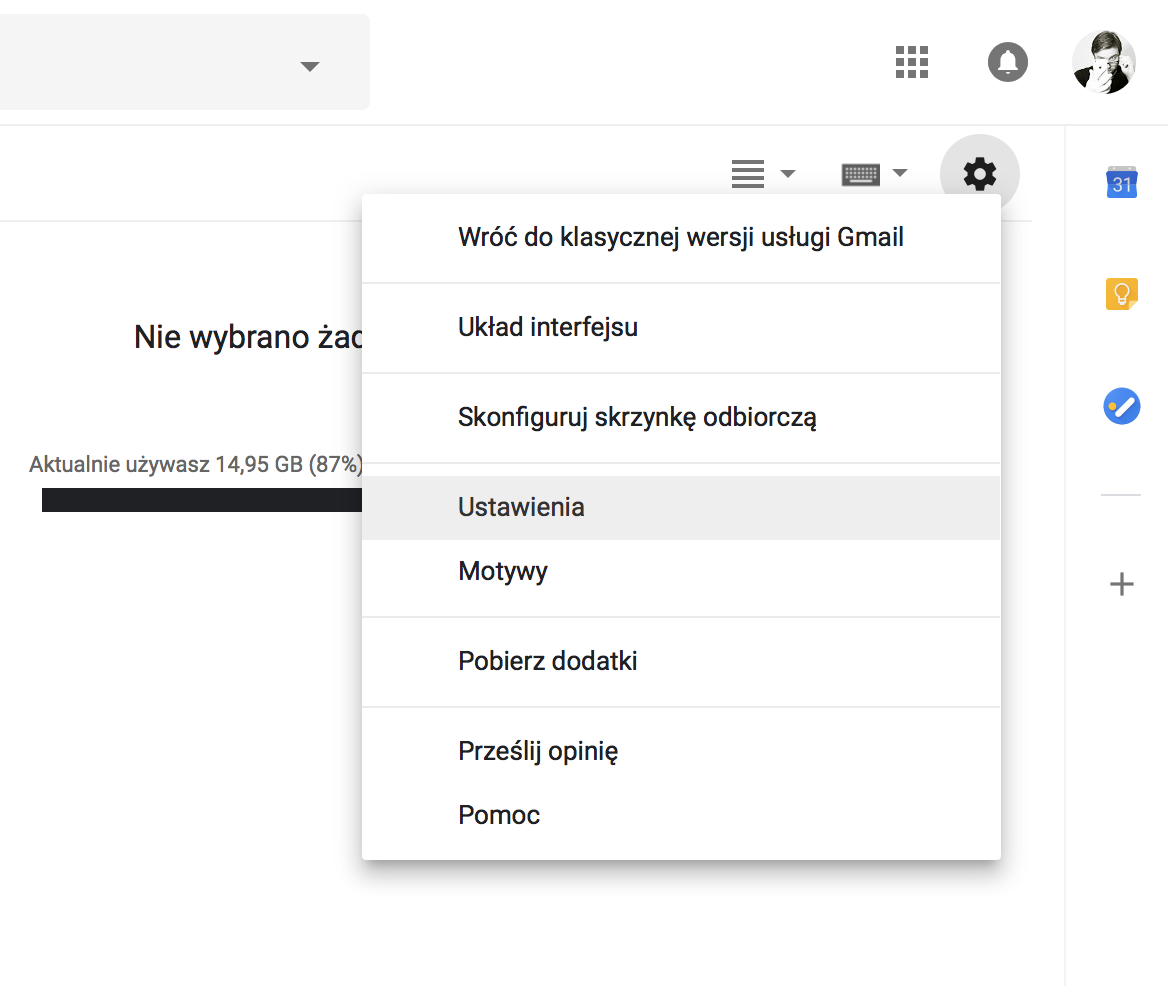Open 'Pomoc' from the menu
This screenshot has width=1168, height=986.
point(681,815)
